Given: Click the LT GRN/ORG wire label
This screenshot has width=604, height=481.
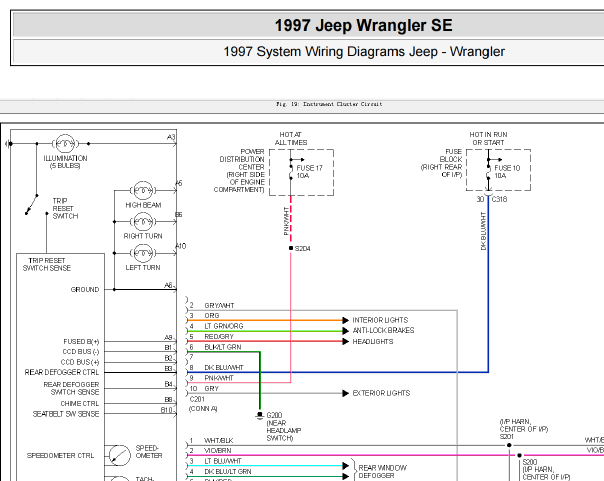Looking at the screenshot, I should coord(224,326).
